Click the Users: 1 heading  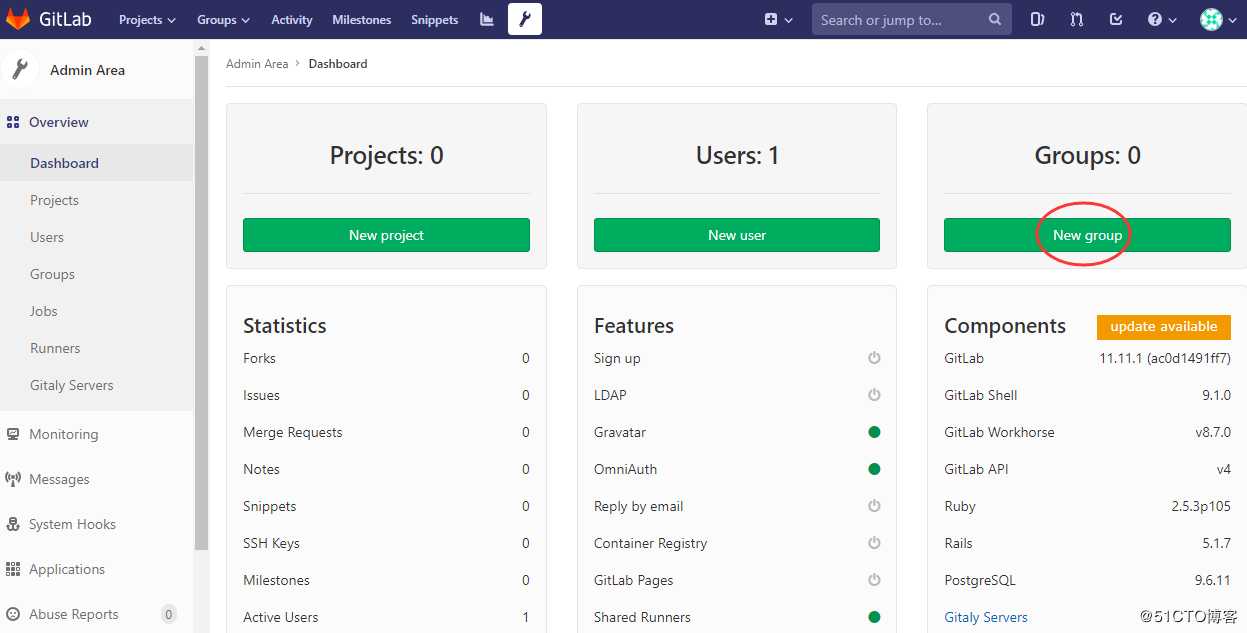[737, 155]
